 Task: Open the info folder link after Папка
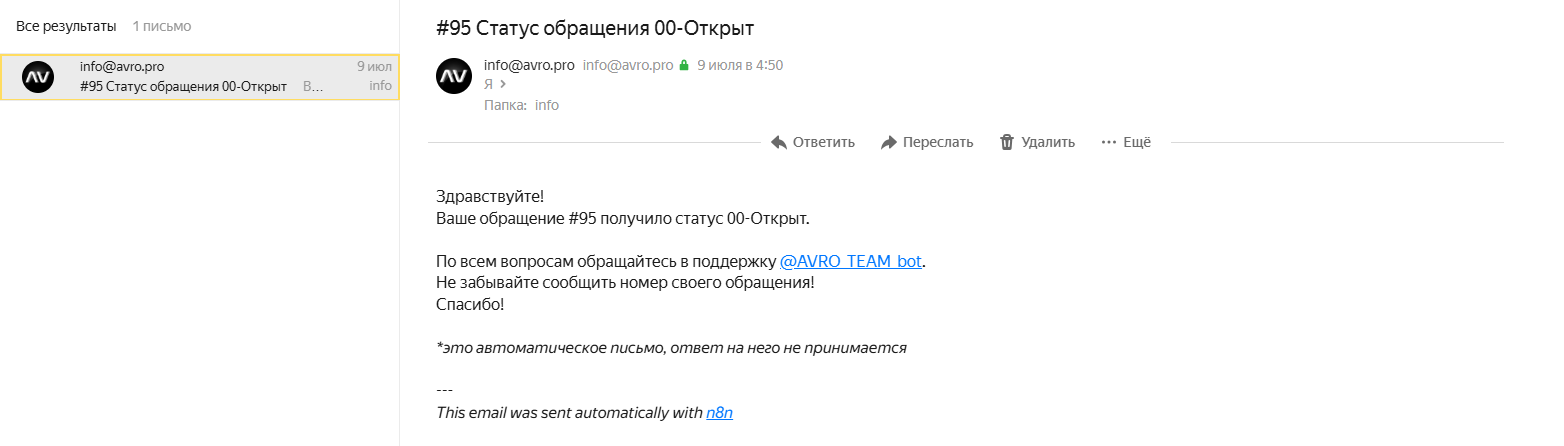[x=547, y=105]
